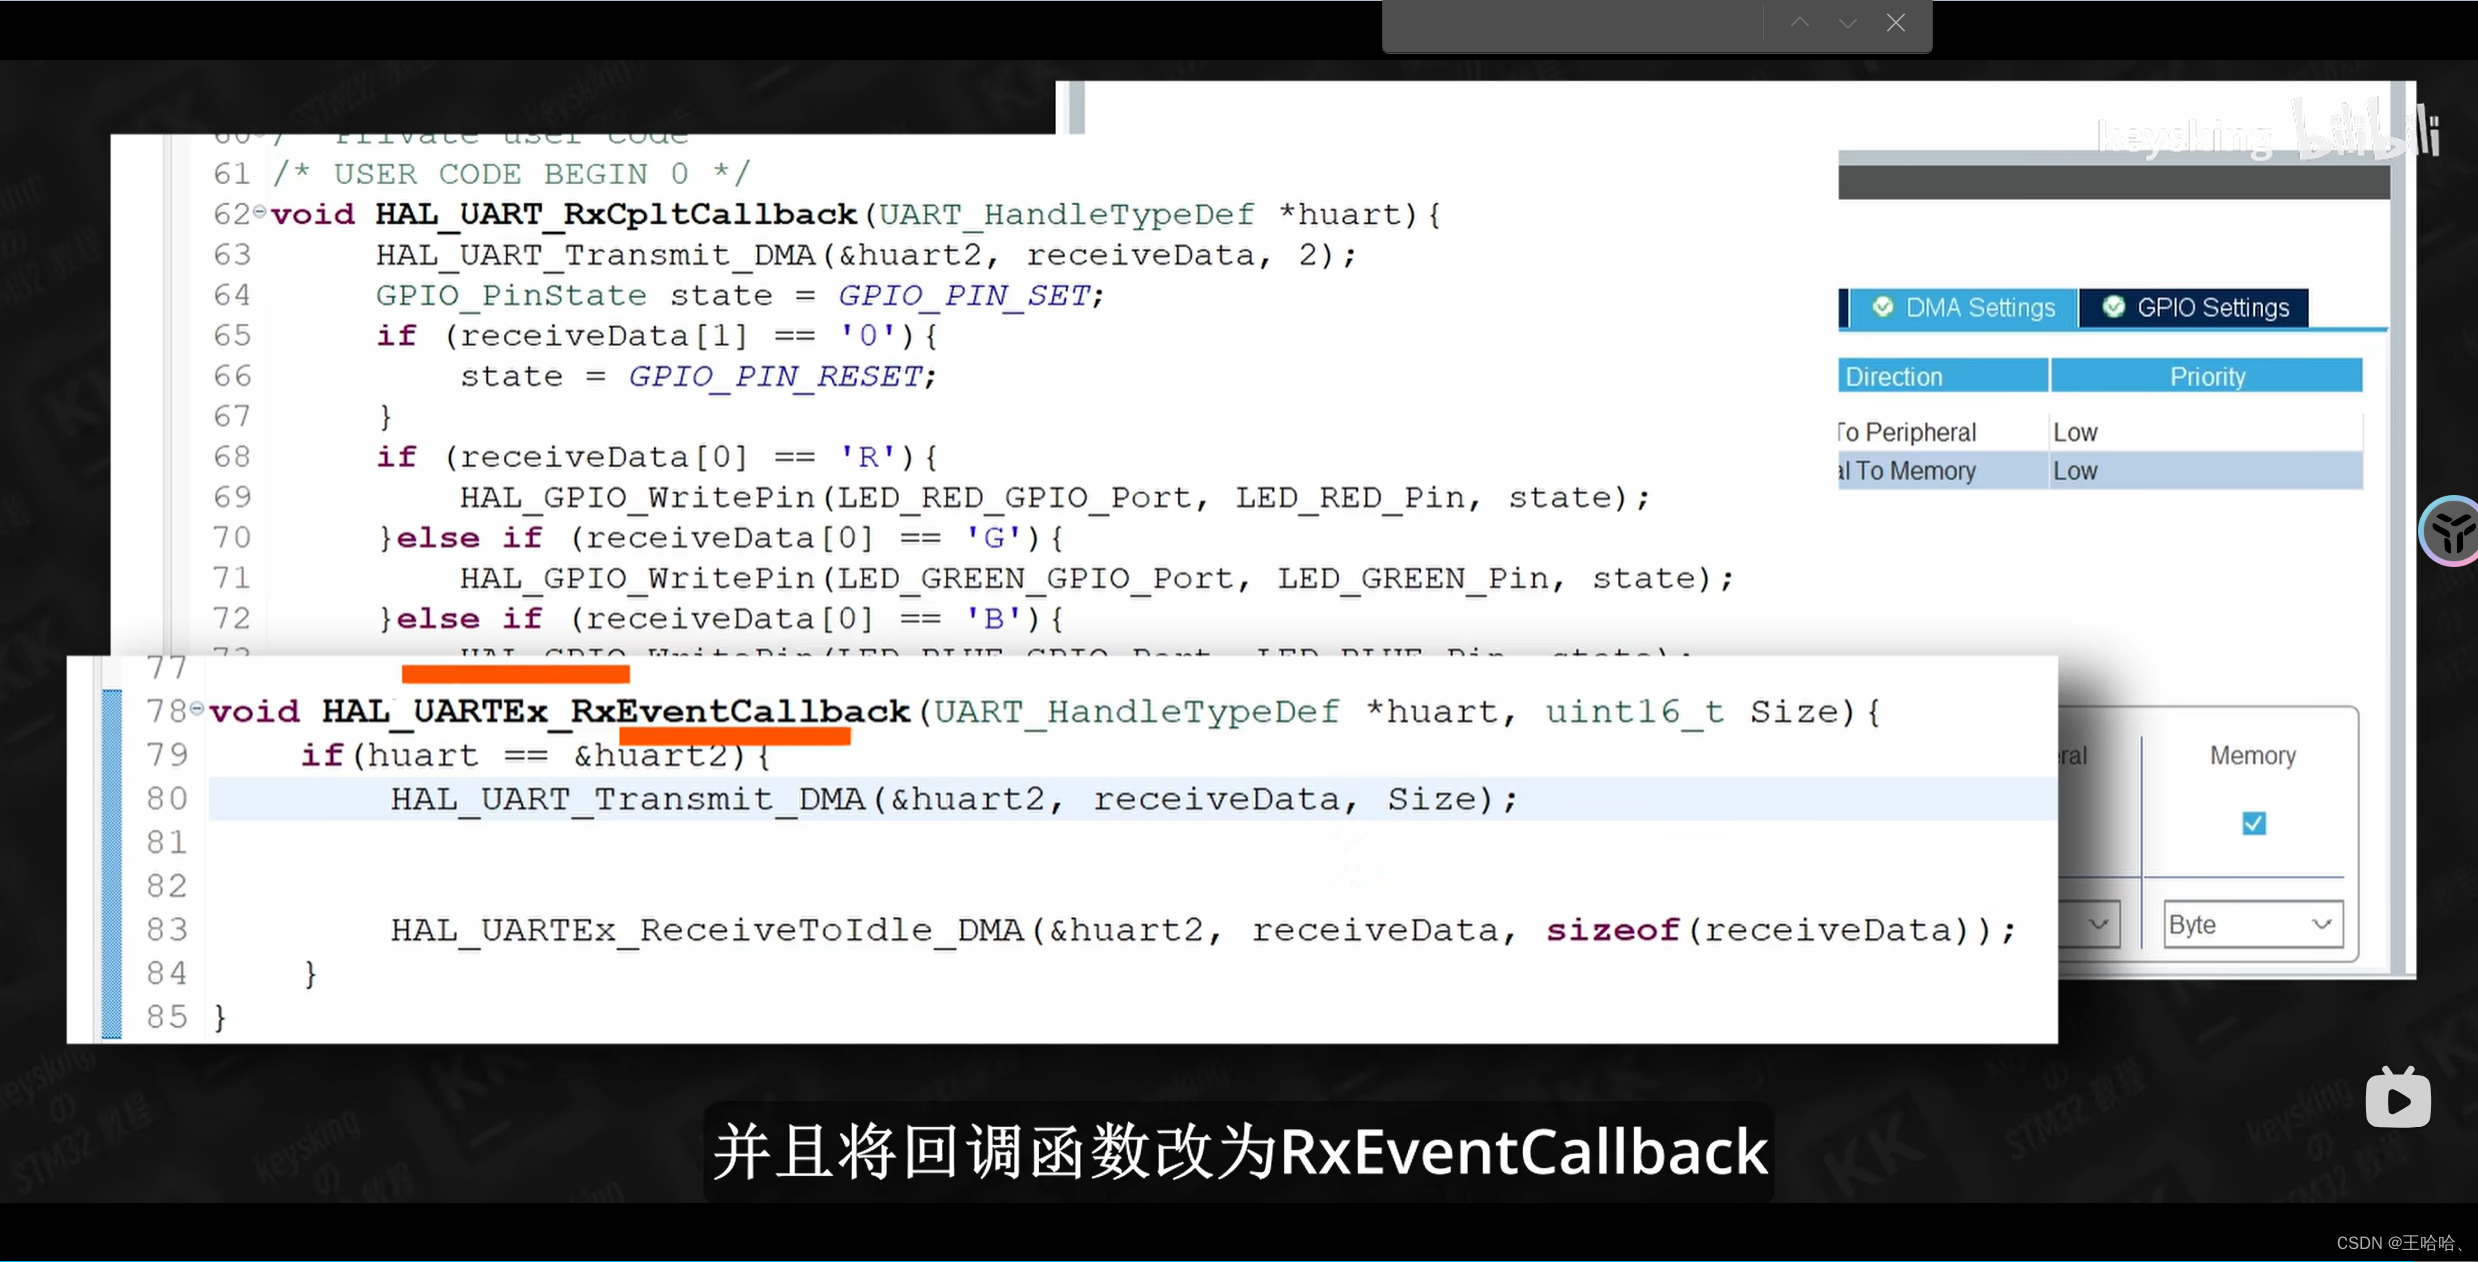The width and height of the screenshot is (2478, 1262).
Task: Click the Memory column label
Action: (x=2252, y=755)
